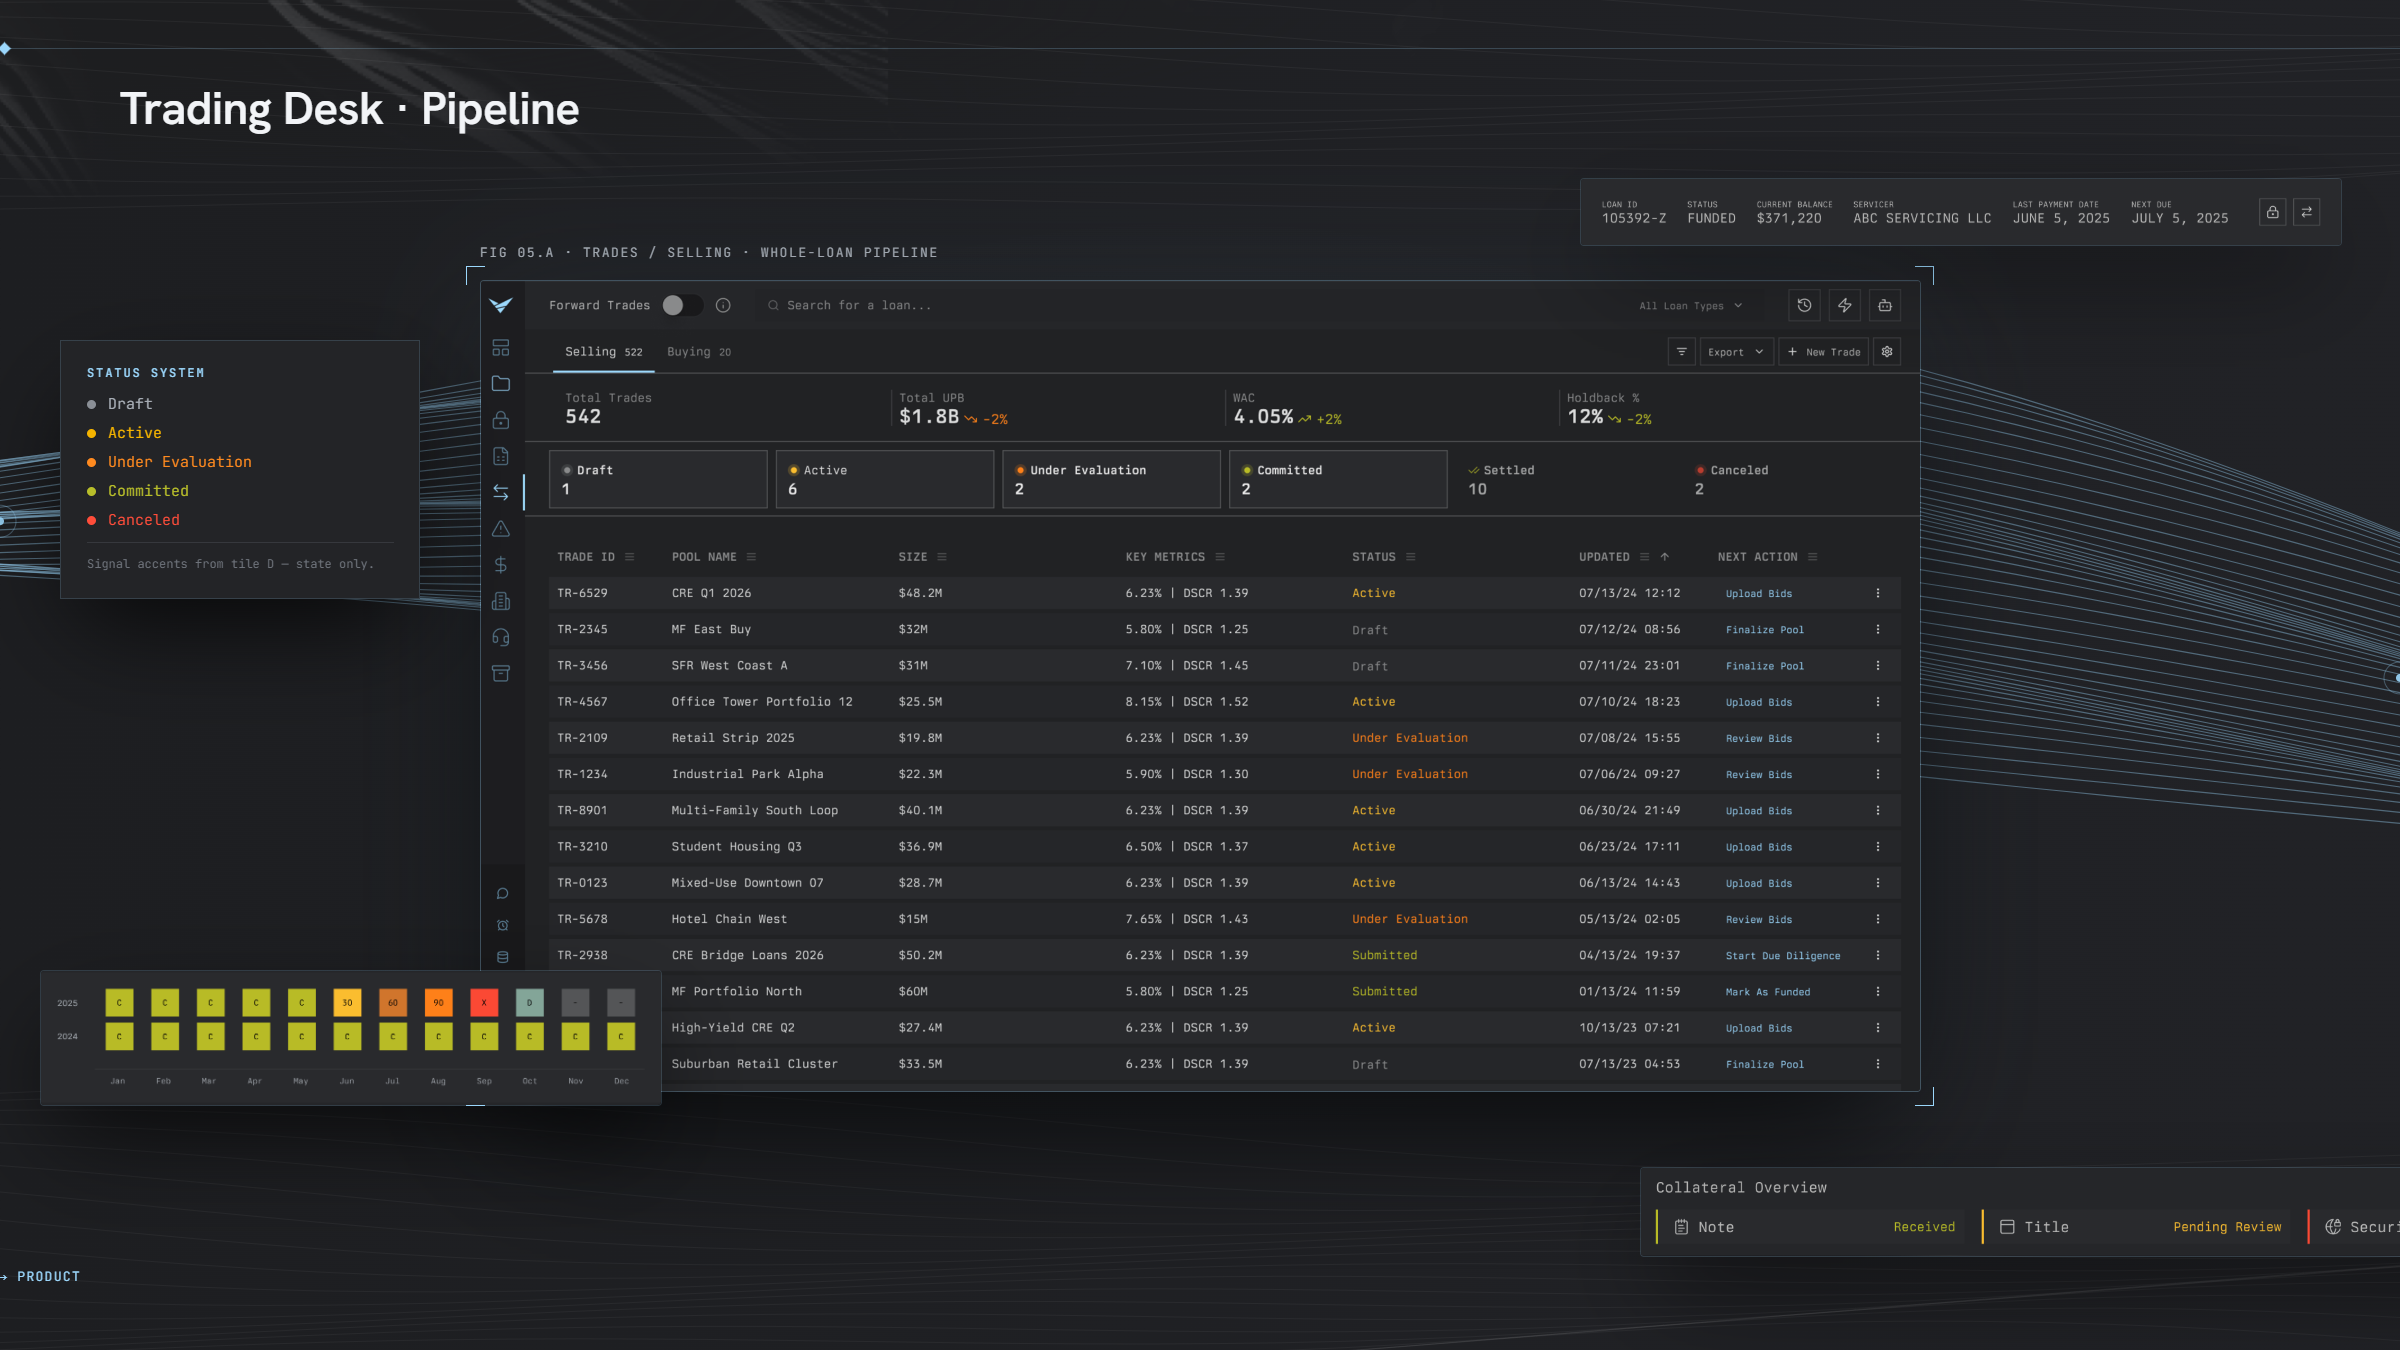Switch to the Buying tab

click(699, 352)
